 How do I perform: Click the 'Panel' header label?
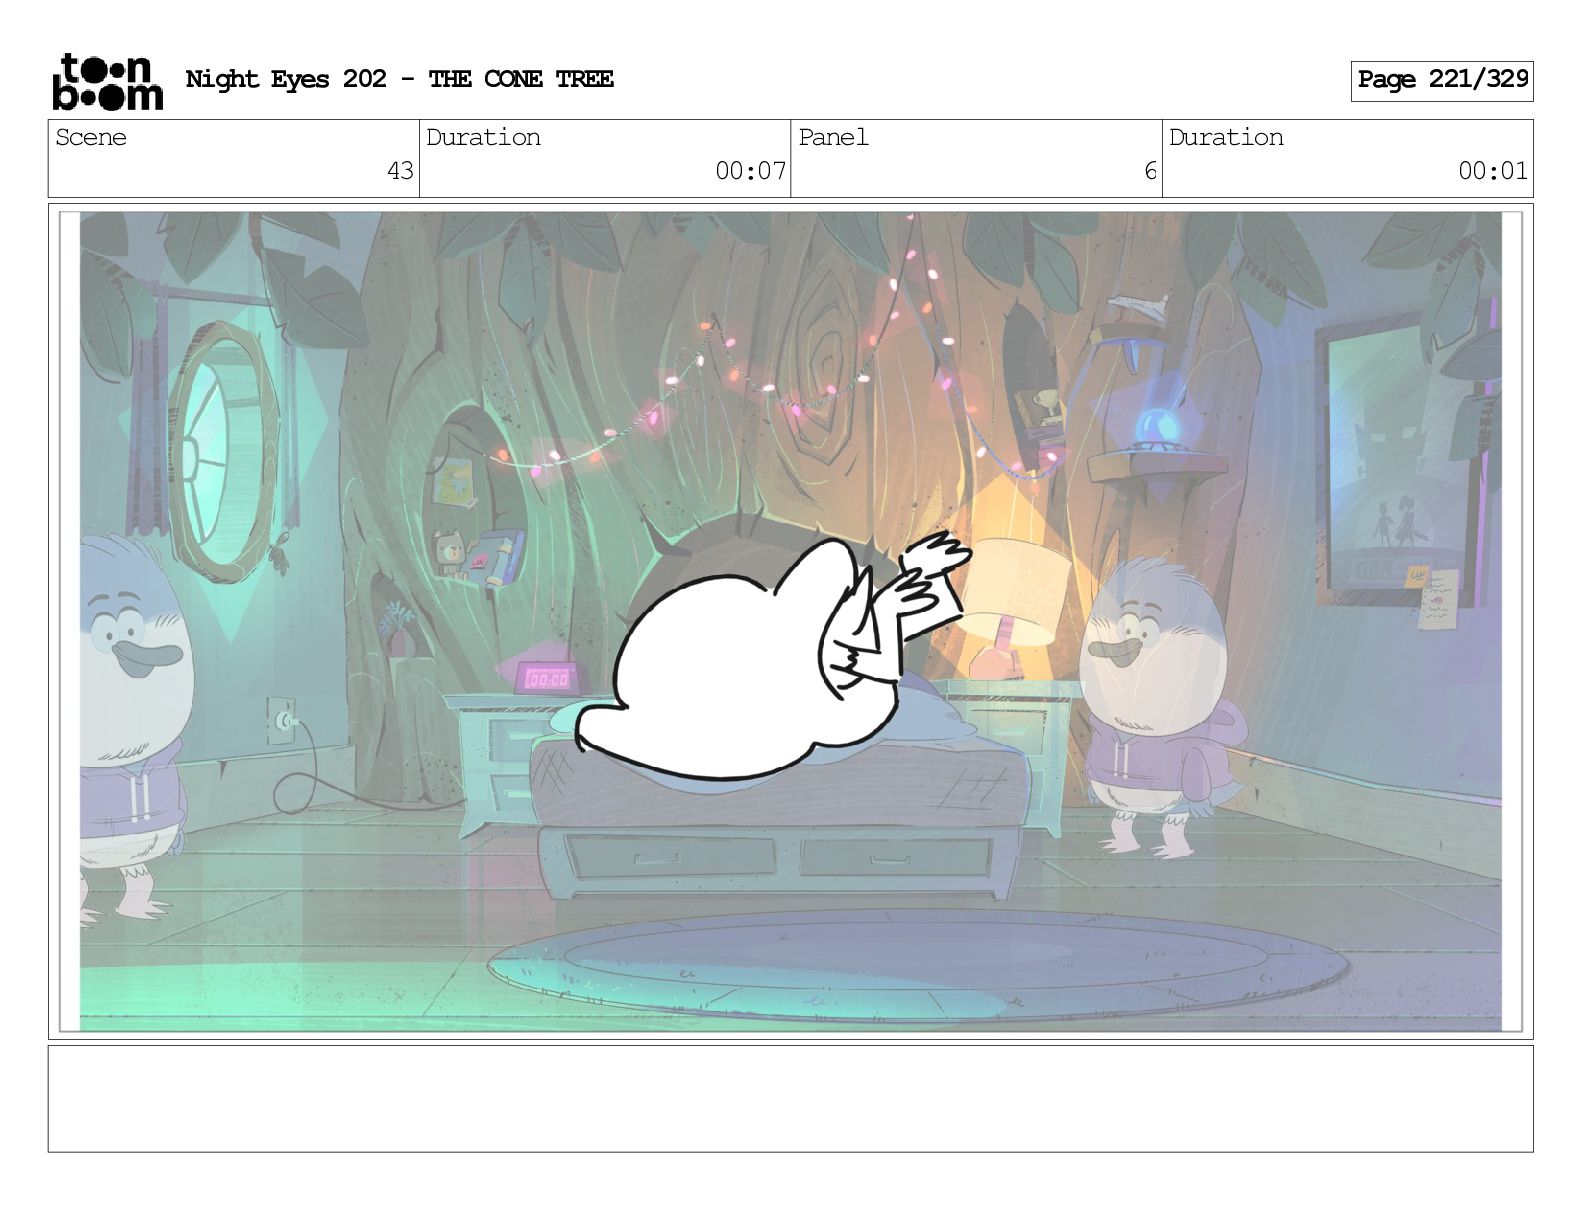pos(833,137)
